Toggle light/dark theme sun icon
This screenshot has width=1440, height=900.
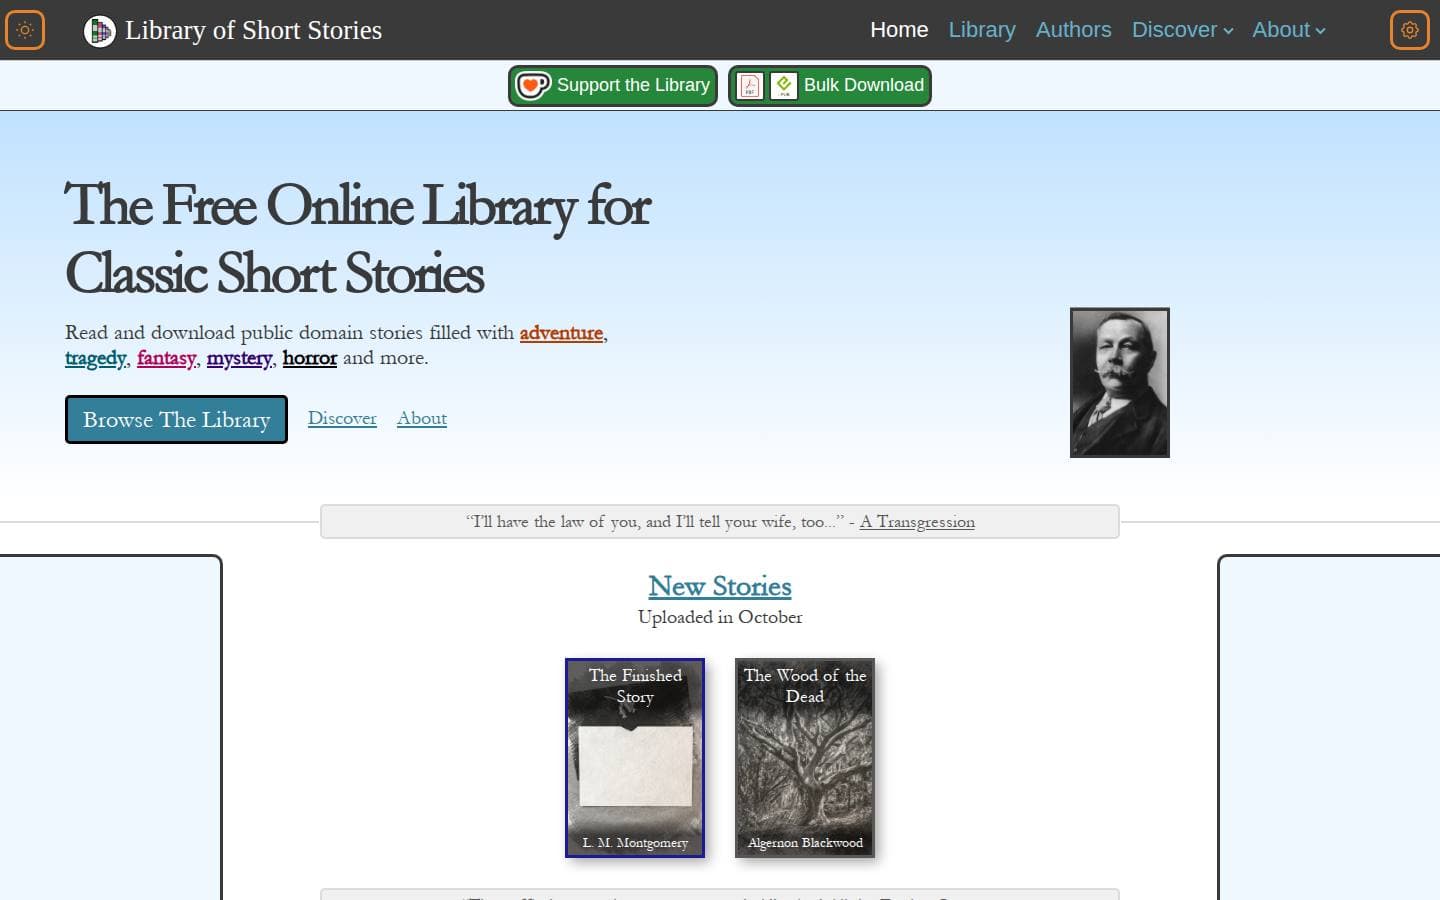25,30
